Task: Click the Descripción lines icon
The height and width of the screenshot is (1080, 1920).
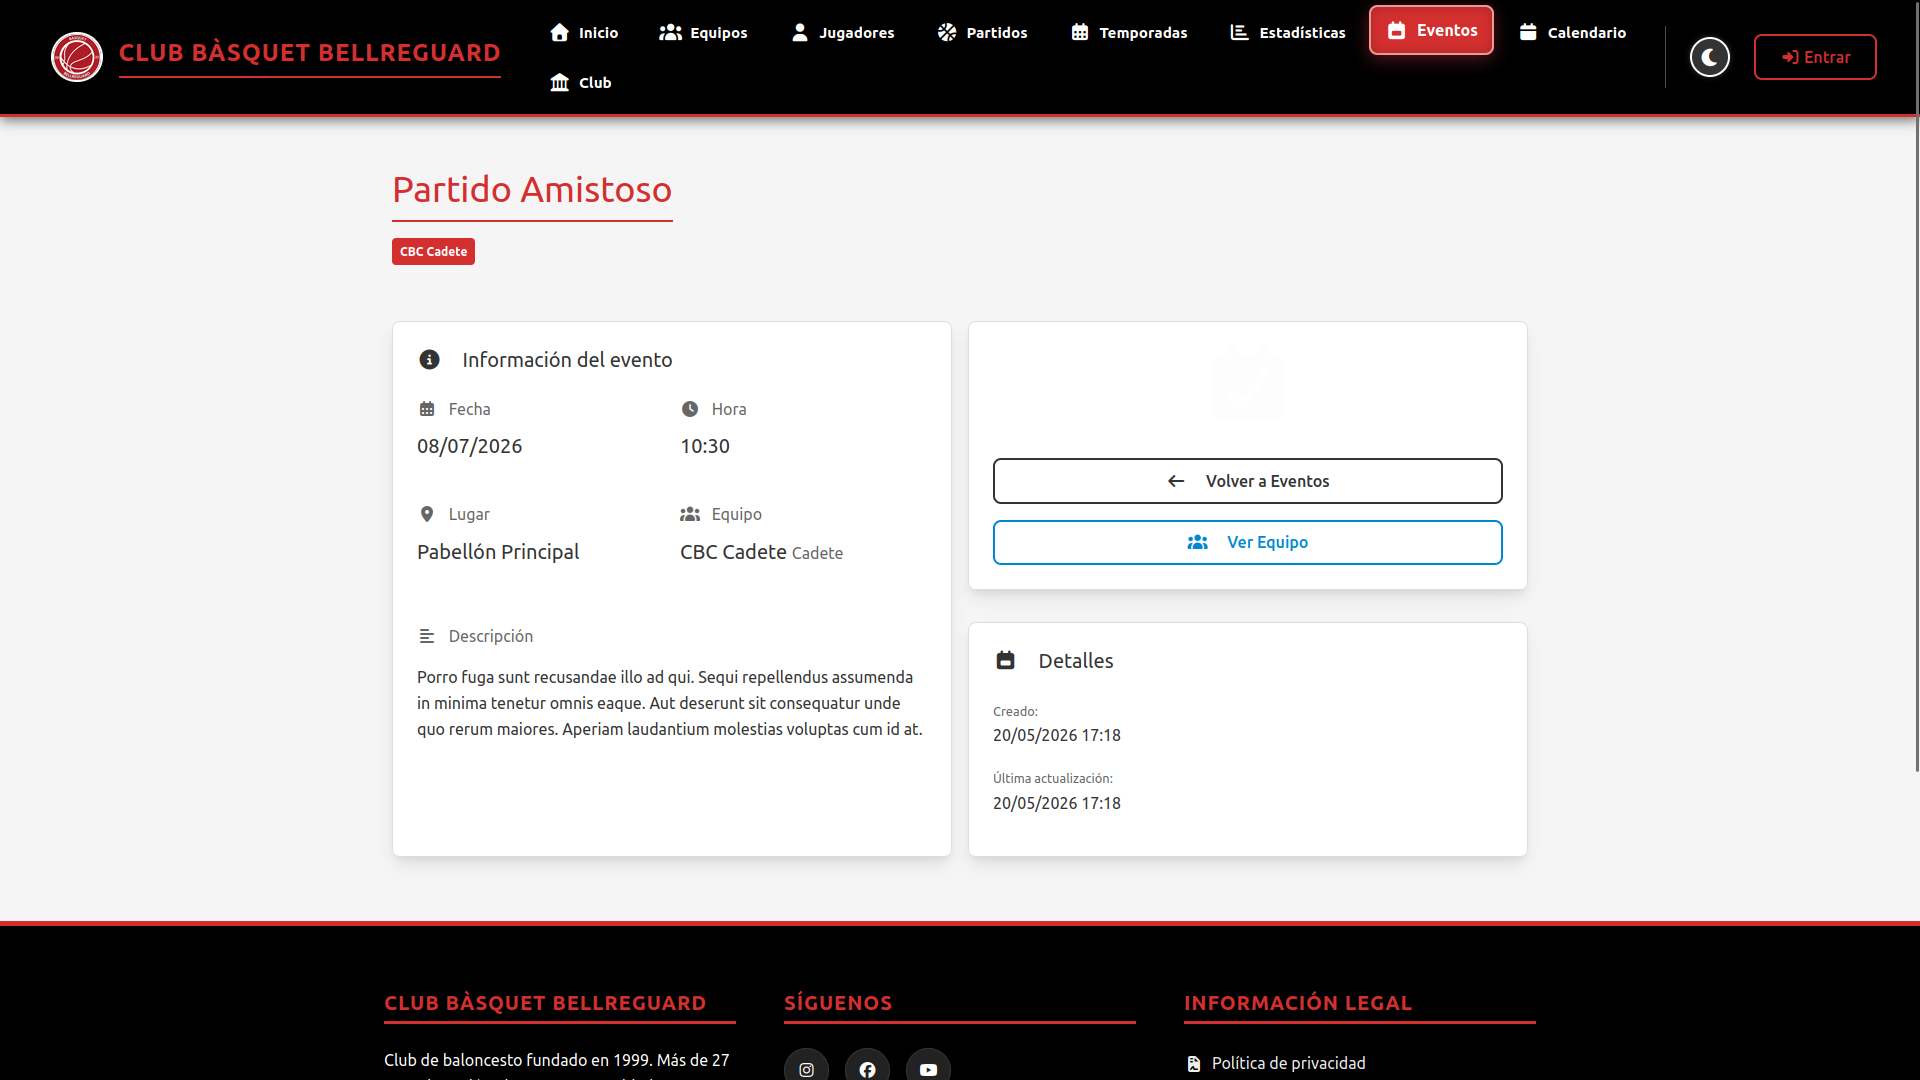Action: 427,636
